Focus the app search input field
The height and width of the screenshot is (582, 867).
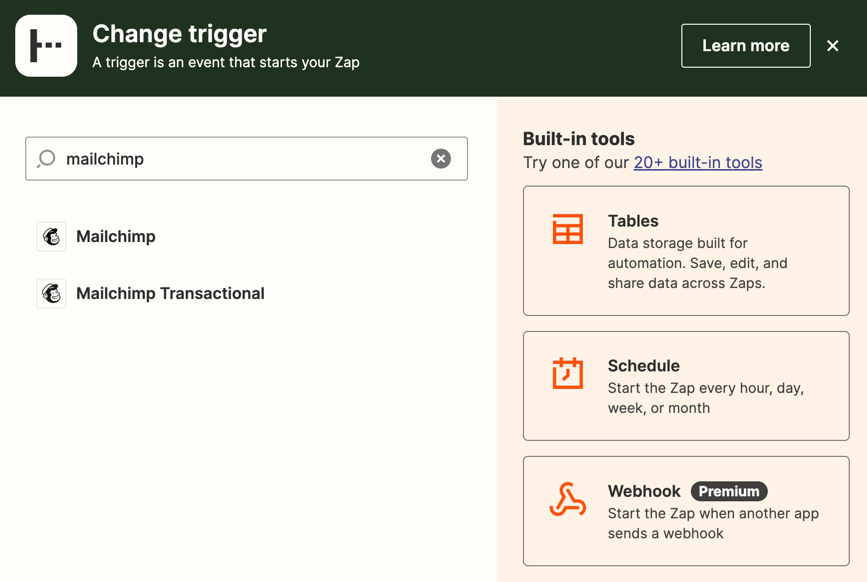(247, 159)
